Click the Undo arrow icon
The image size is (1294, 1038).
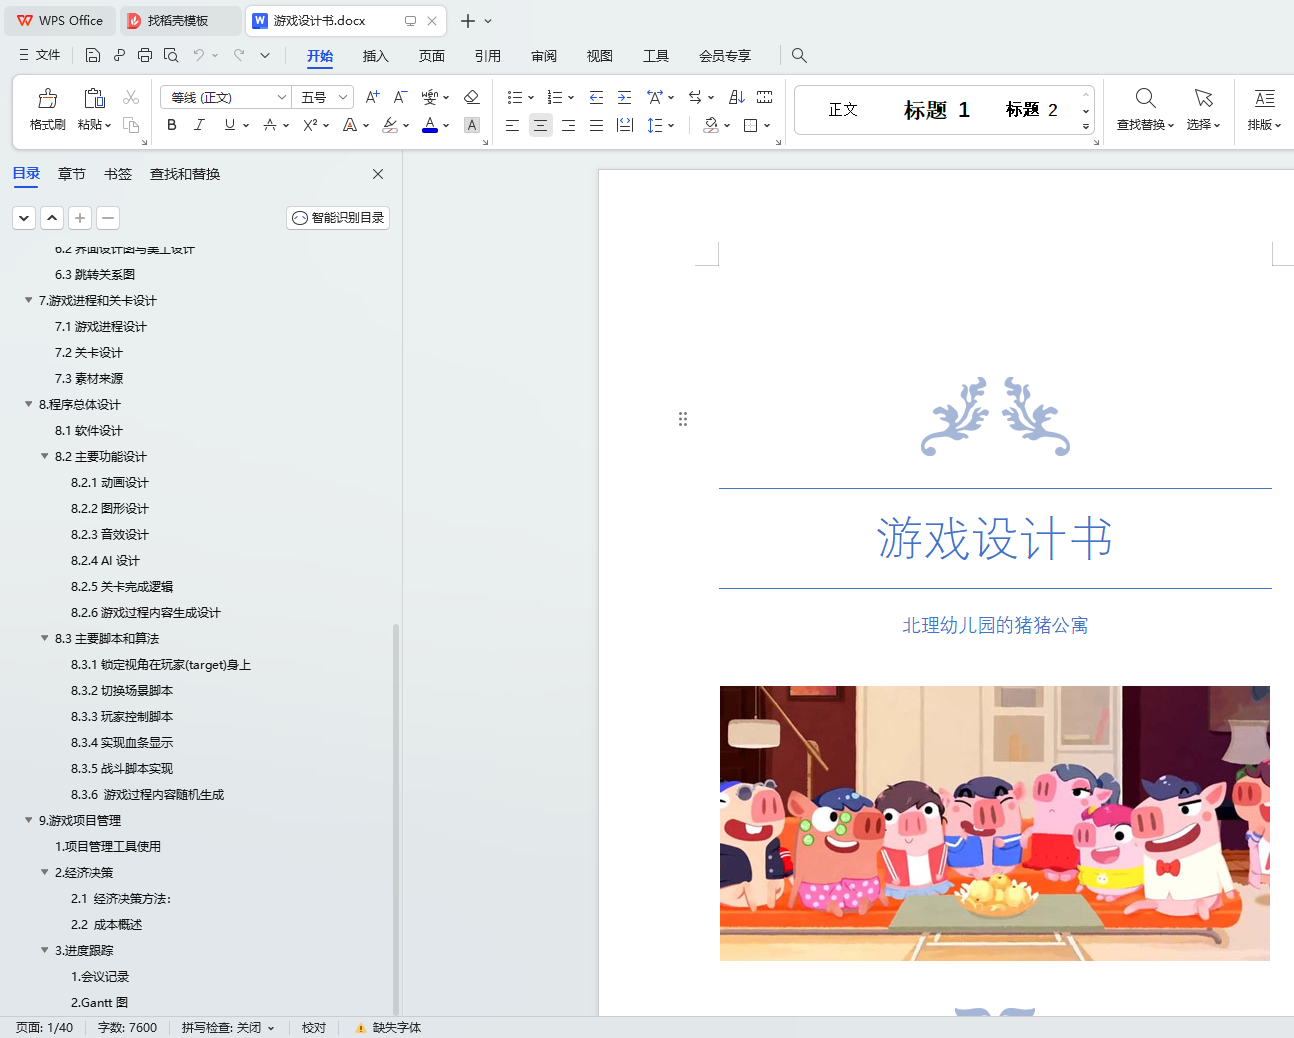tap(199, 55)
